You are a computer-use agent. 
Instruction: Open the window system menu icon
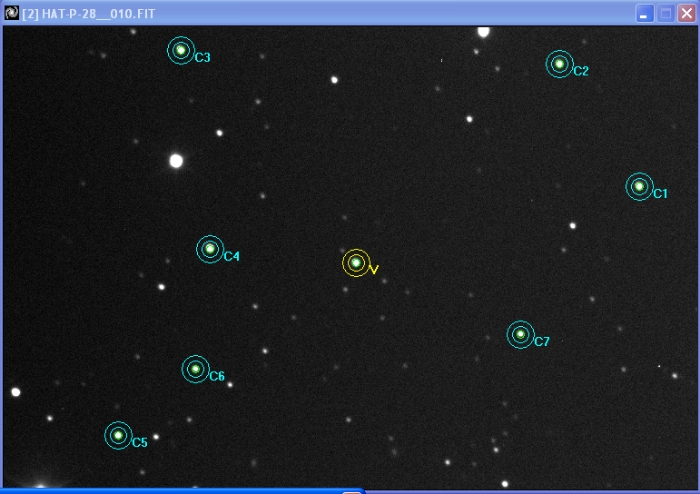pyautogui.click(x=12, y=13)
